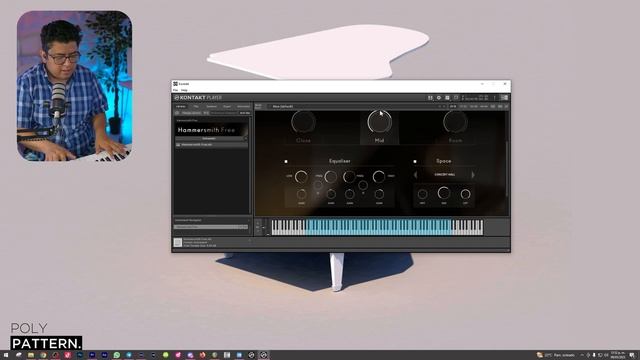Switch to the Expert browser tab

pyautogui.click(x=227, y=107)
